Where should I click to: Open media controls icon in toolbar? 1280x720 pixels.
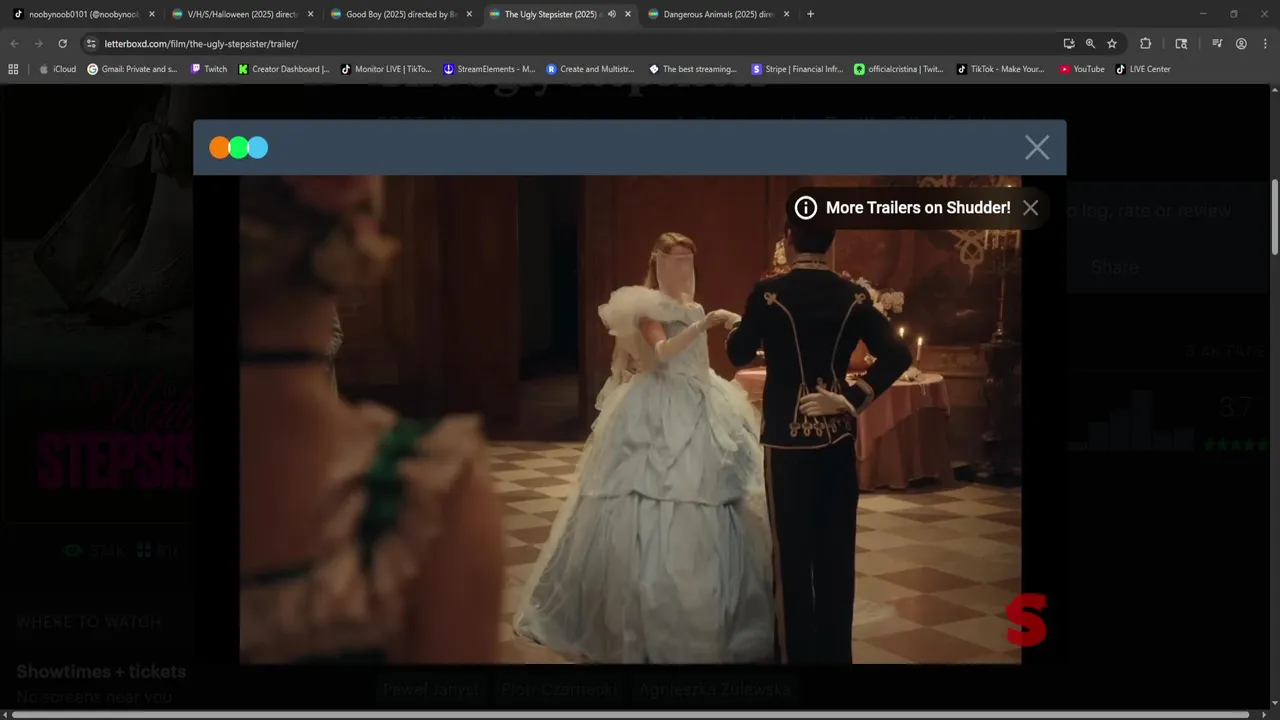click(x=1217, y=44)
